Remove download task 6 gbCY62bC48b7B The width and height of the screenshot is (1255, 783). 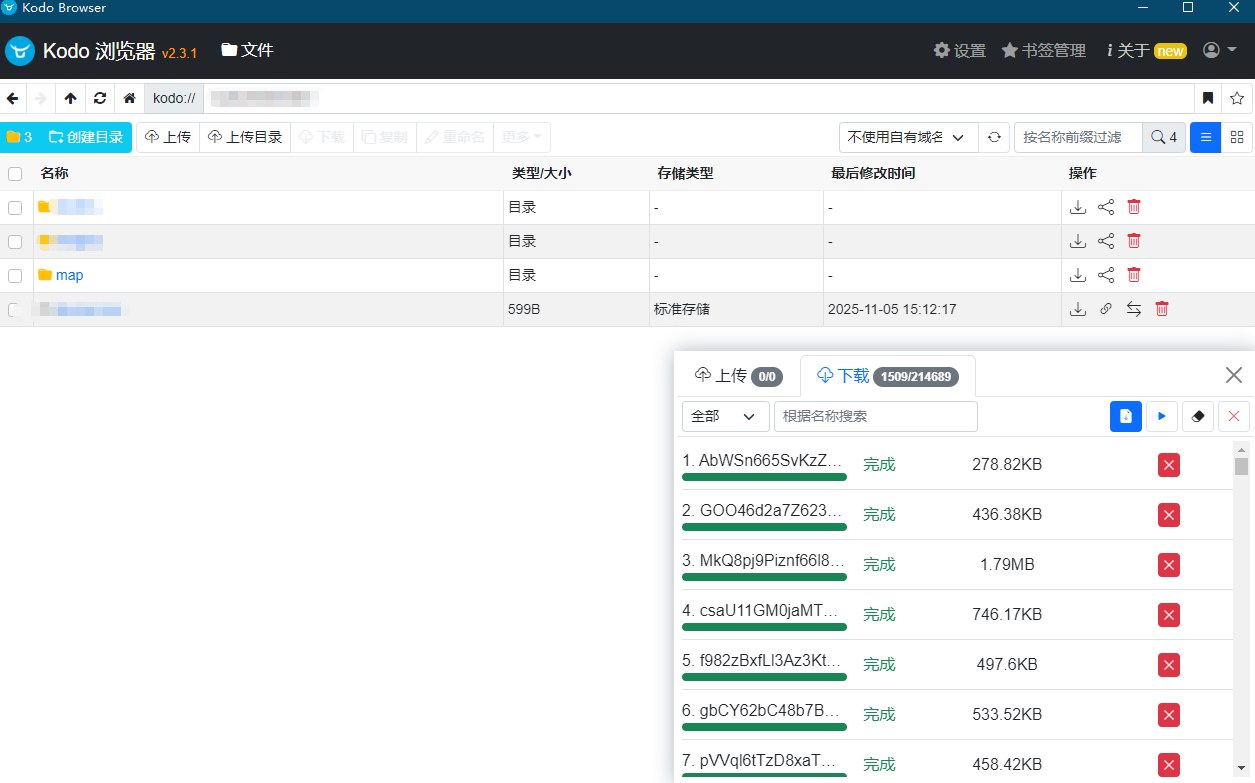tap(1168, 715)
